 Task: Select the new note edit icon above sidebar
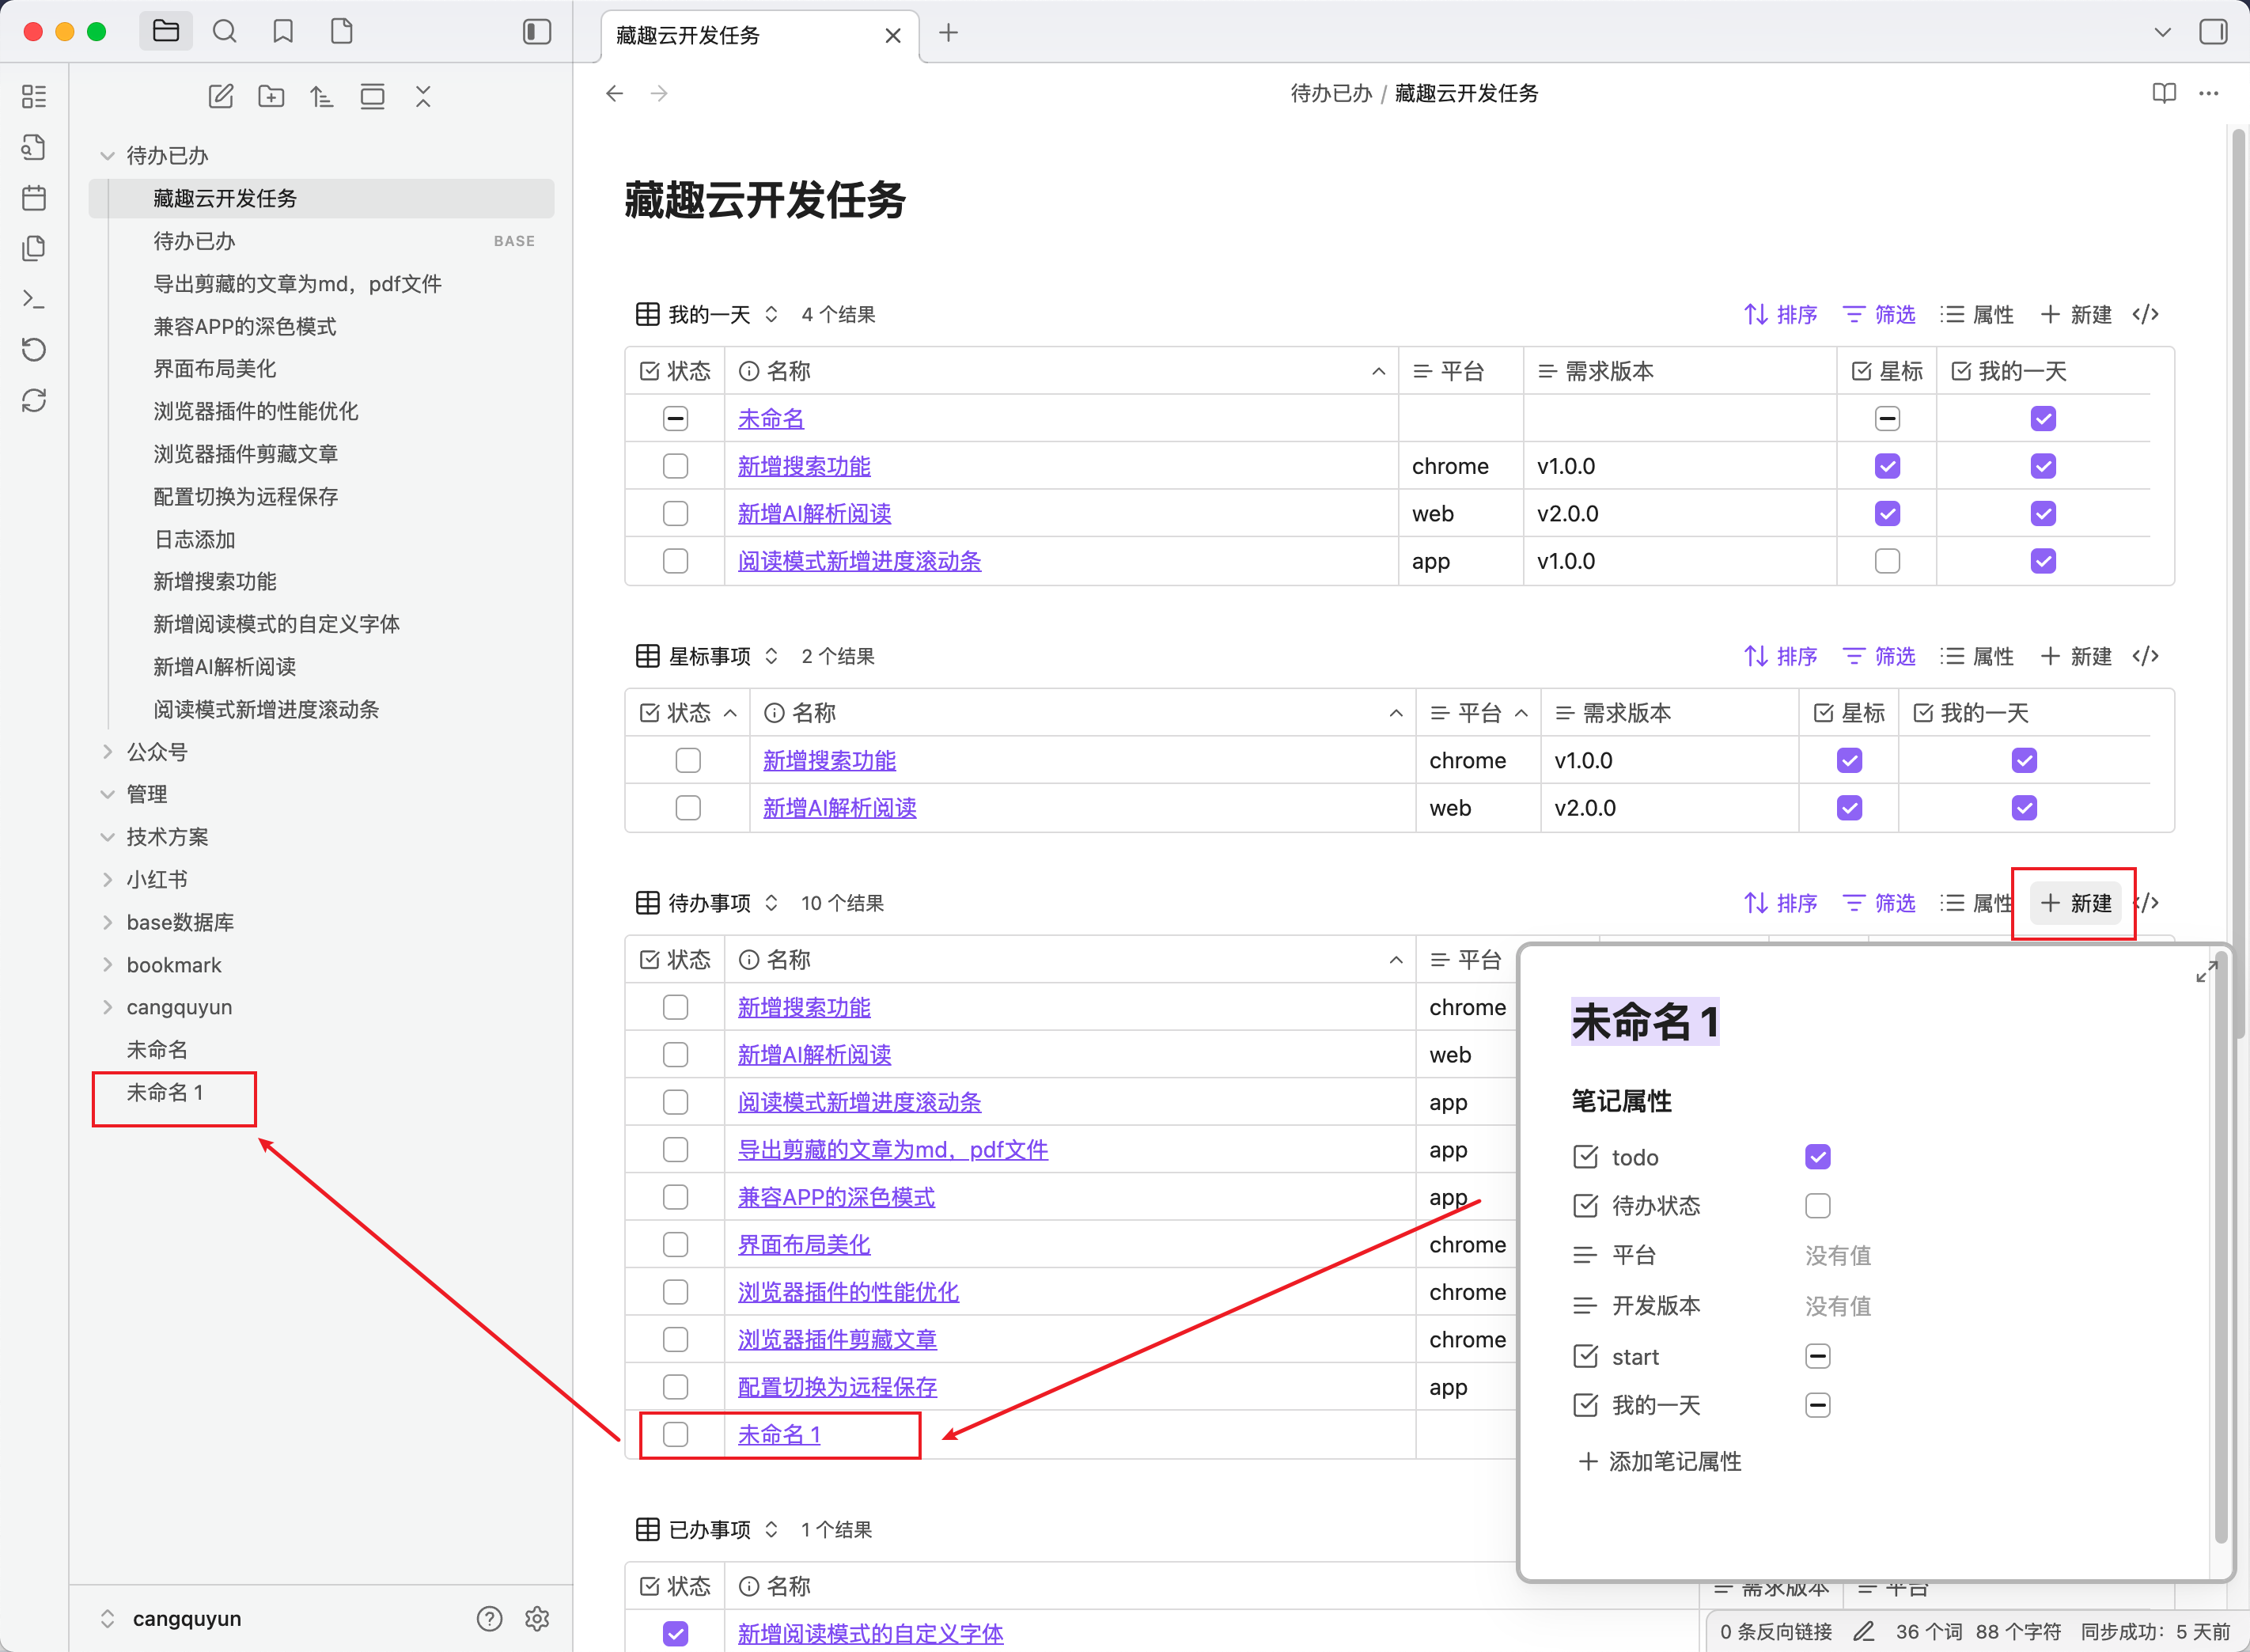coord(221,96)
